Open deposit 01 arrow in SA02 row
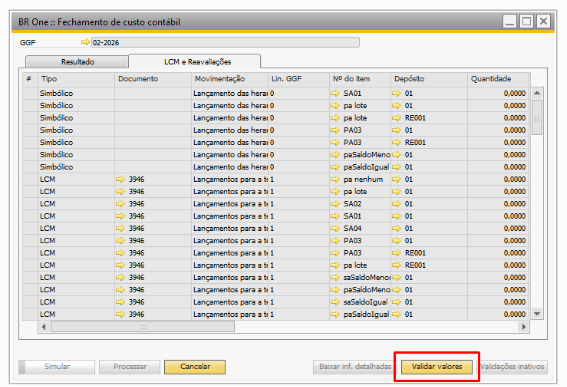This screenshot has width=567, height=387. [x=397, y=204]
